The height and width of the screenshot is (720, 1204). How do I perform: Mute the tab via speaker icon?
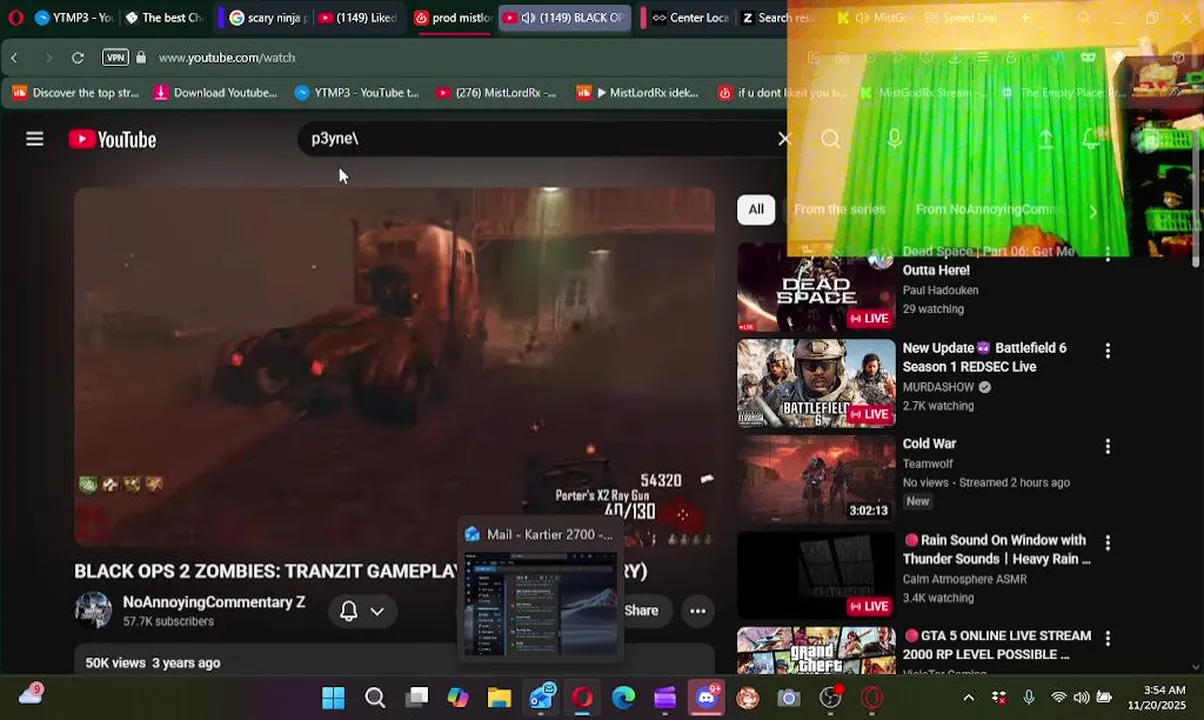[528, 18]
